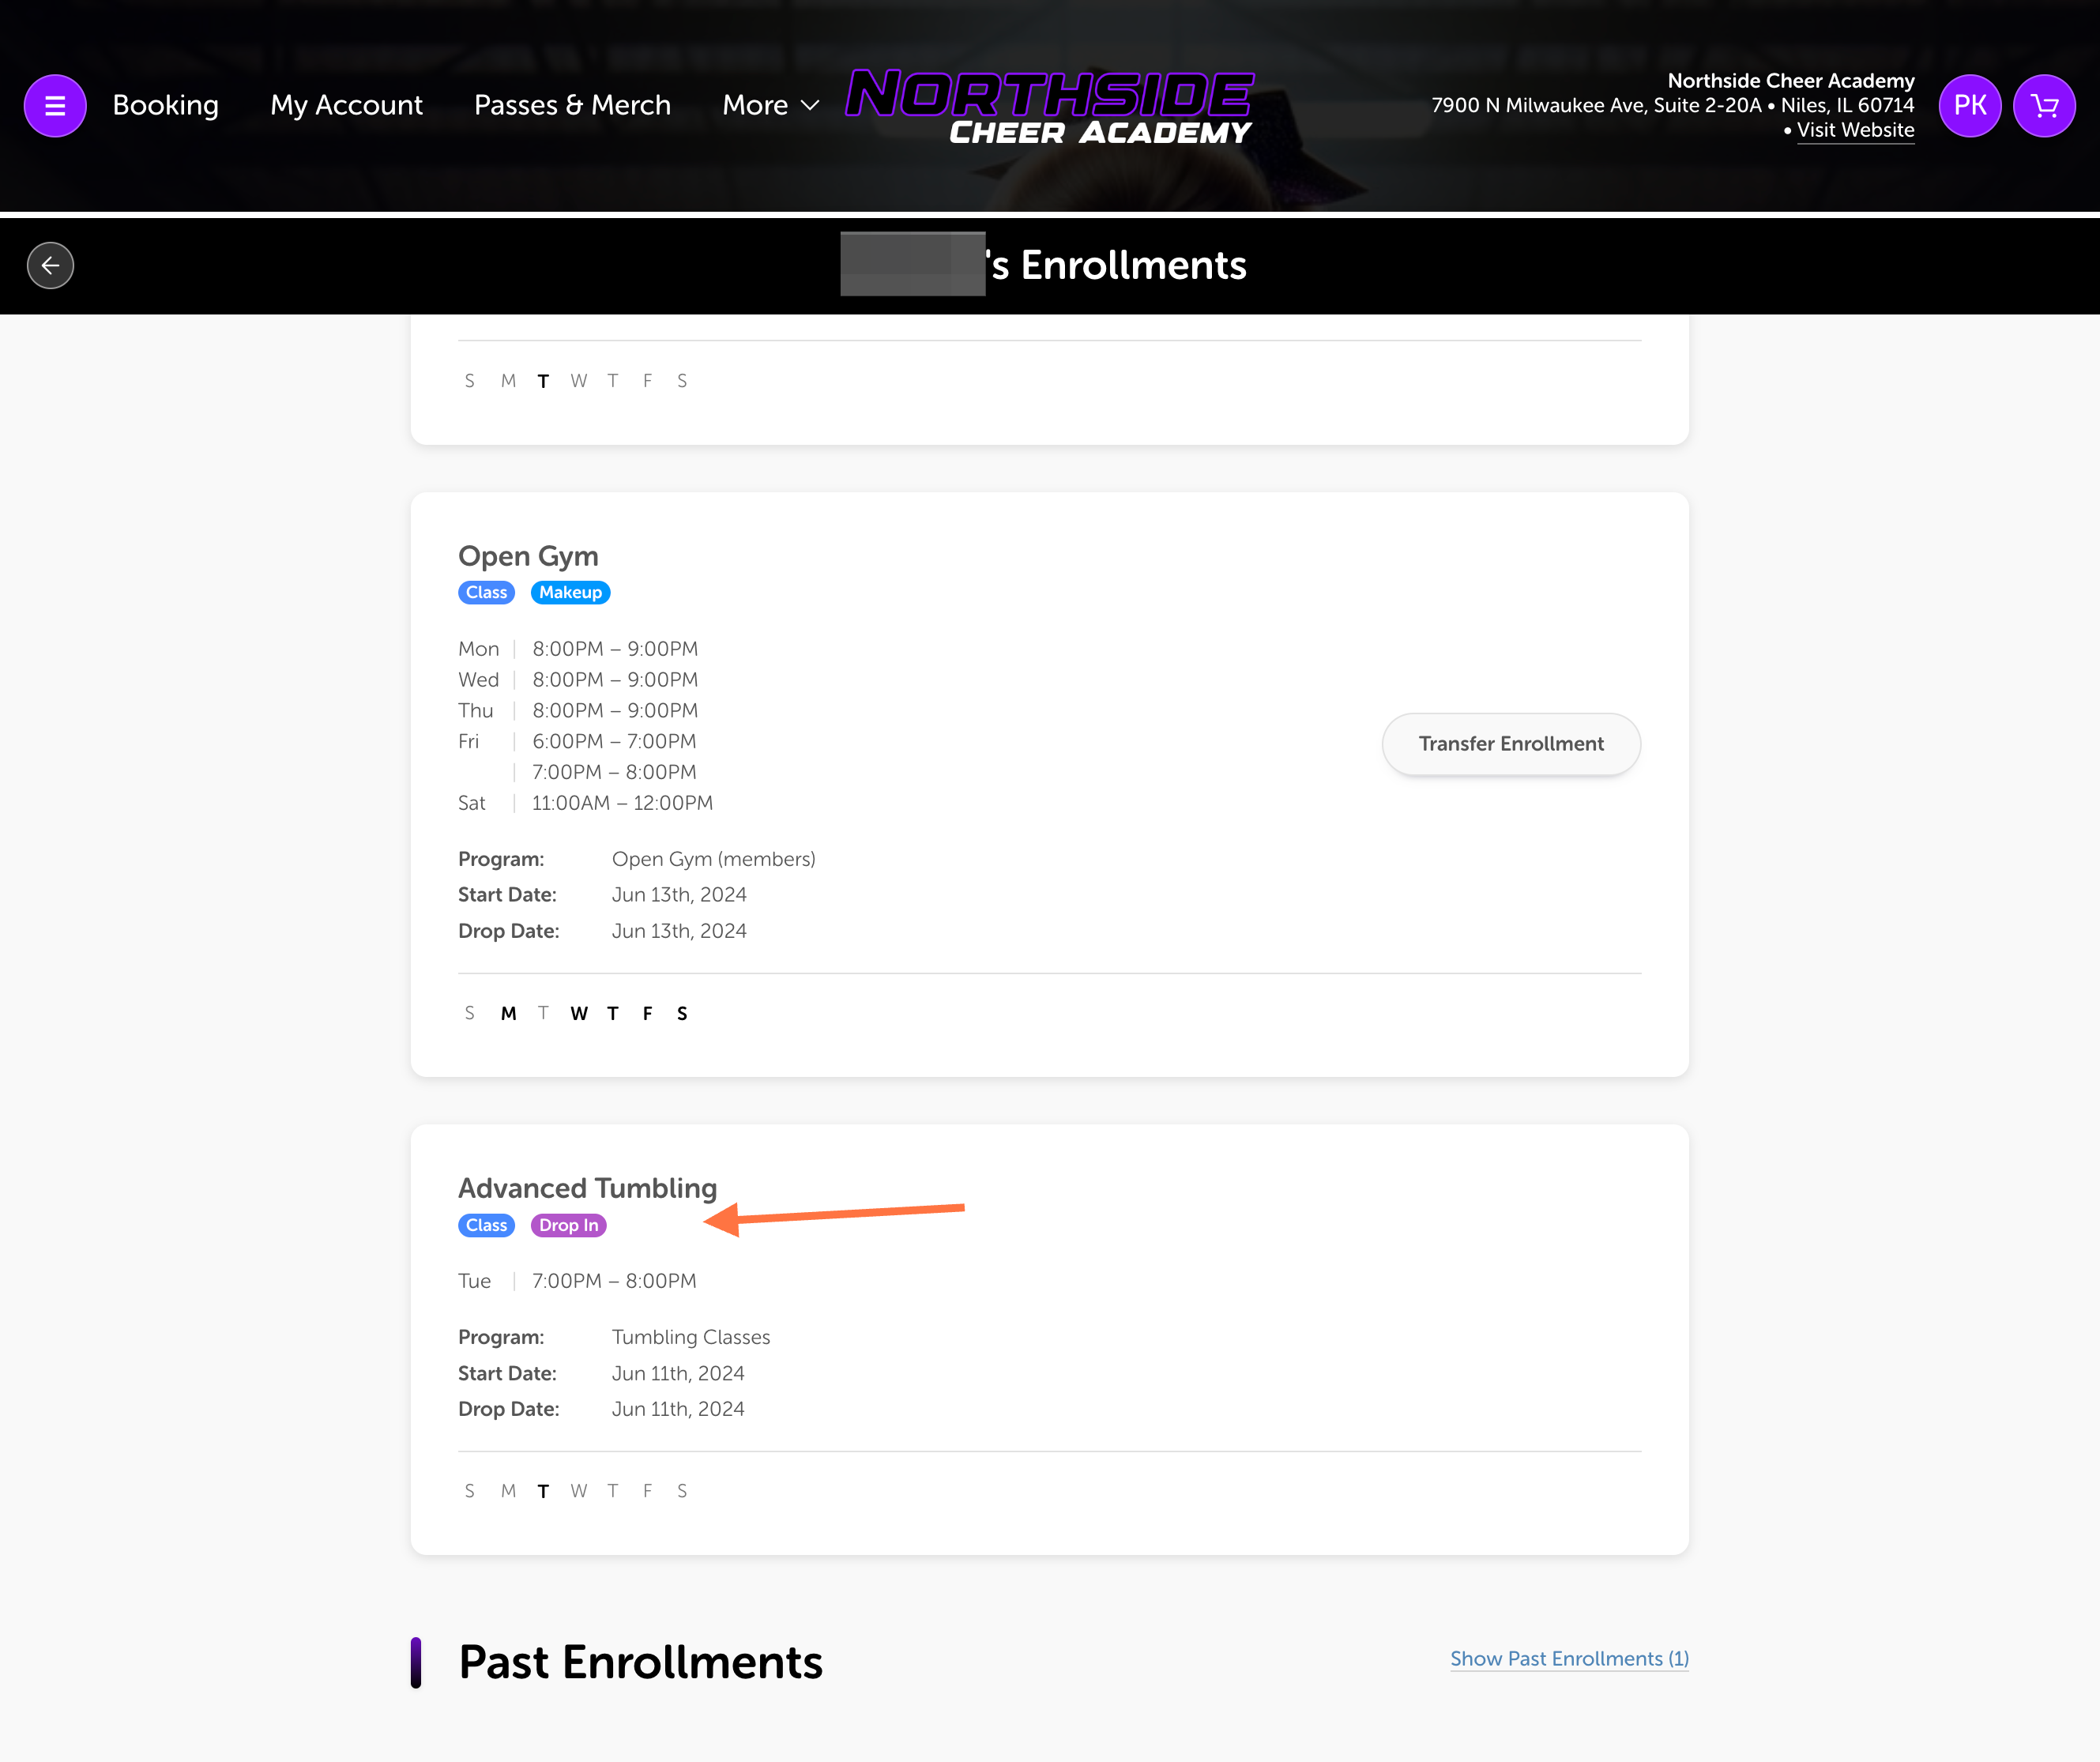
Task: Open the purple hamburger menu
Action: pos(55,105)
